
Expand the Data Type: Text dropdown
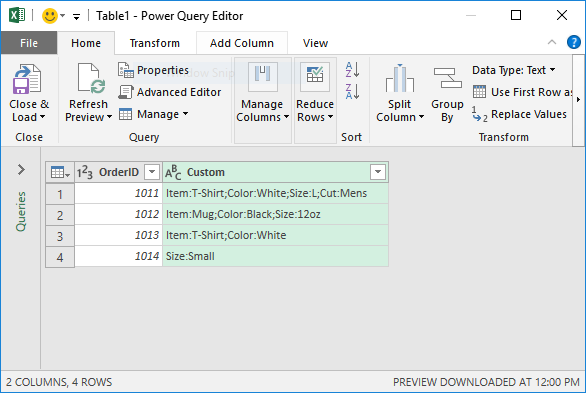pyautogui.click(x=513, y=70)
